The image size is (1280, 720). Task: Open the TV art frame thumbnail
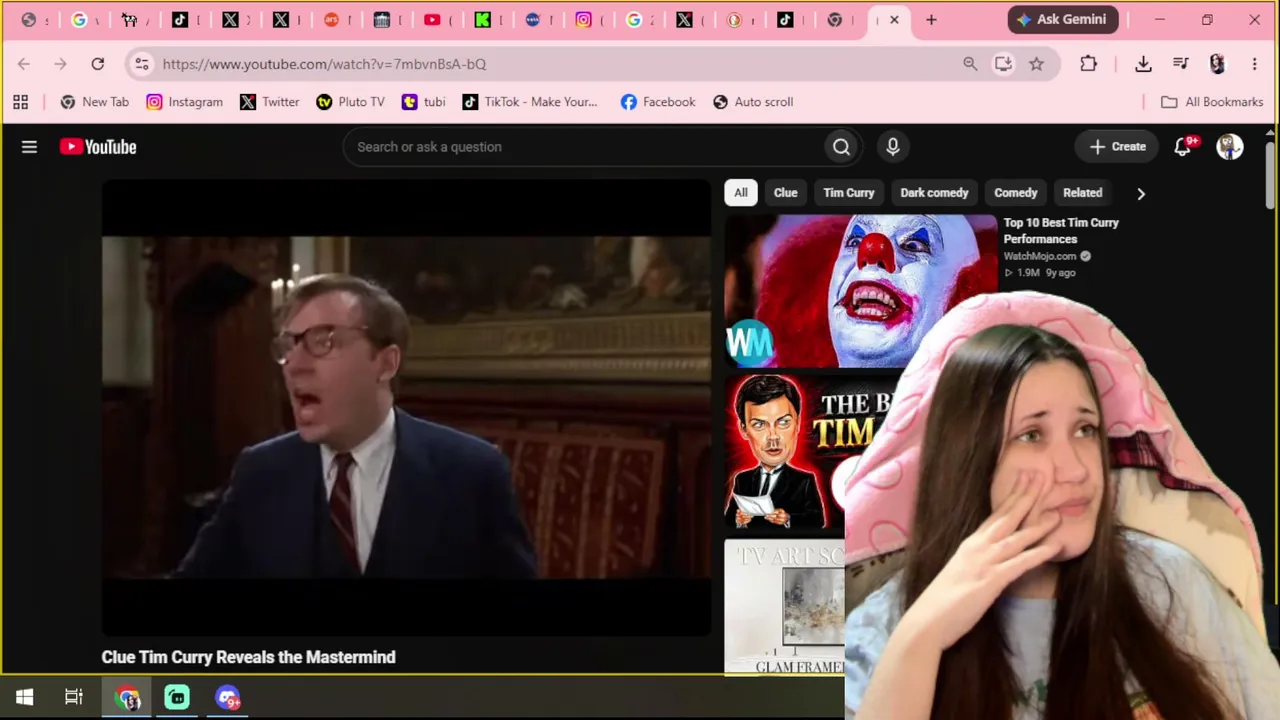784,607
